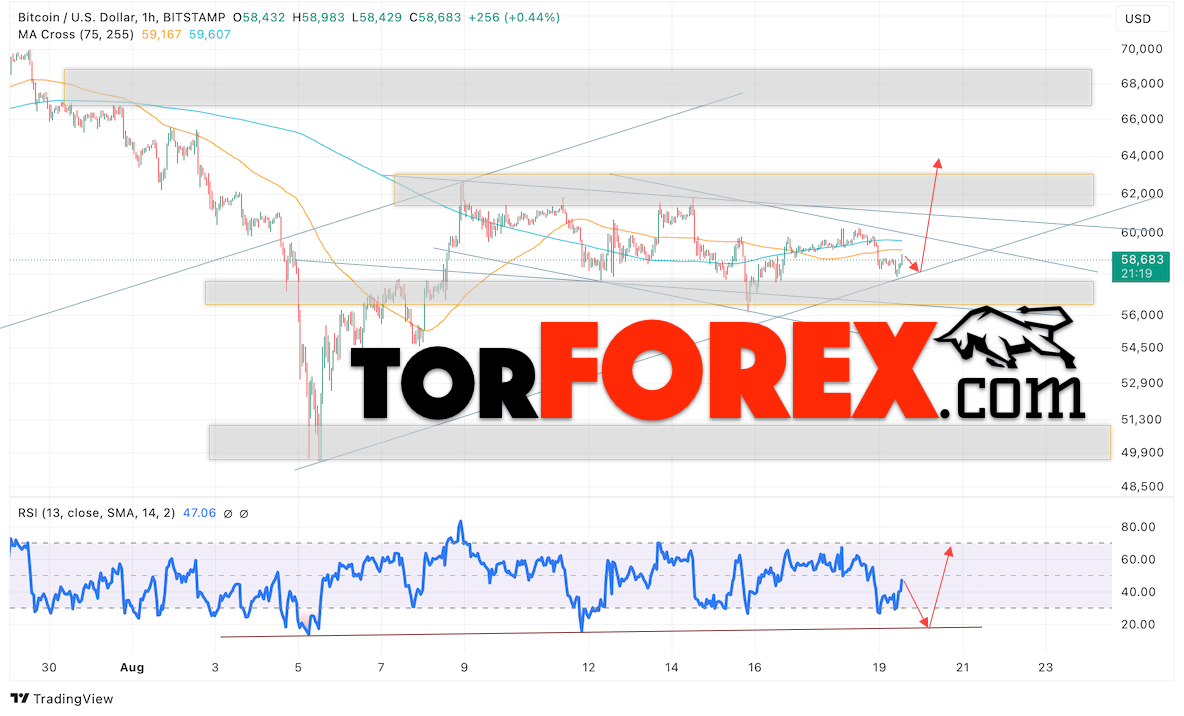Screen dimensions: 1184x716
Task: Click the open value O58,432
Action: pos(260,17)
